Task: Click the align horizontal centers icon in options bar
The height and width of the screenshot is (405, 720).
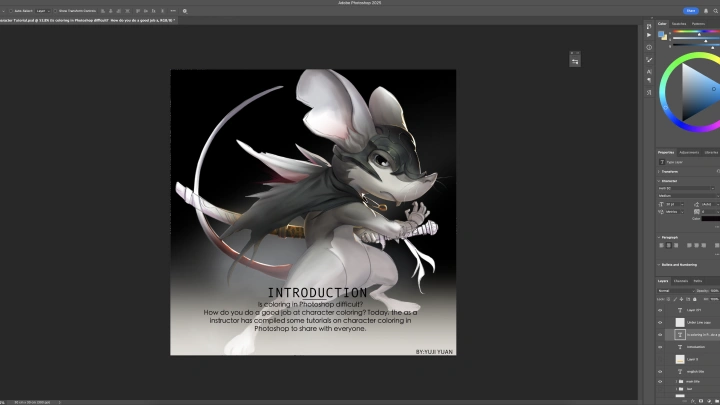Action: click(x=111, y=11)
